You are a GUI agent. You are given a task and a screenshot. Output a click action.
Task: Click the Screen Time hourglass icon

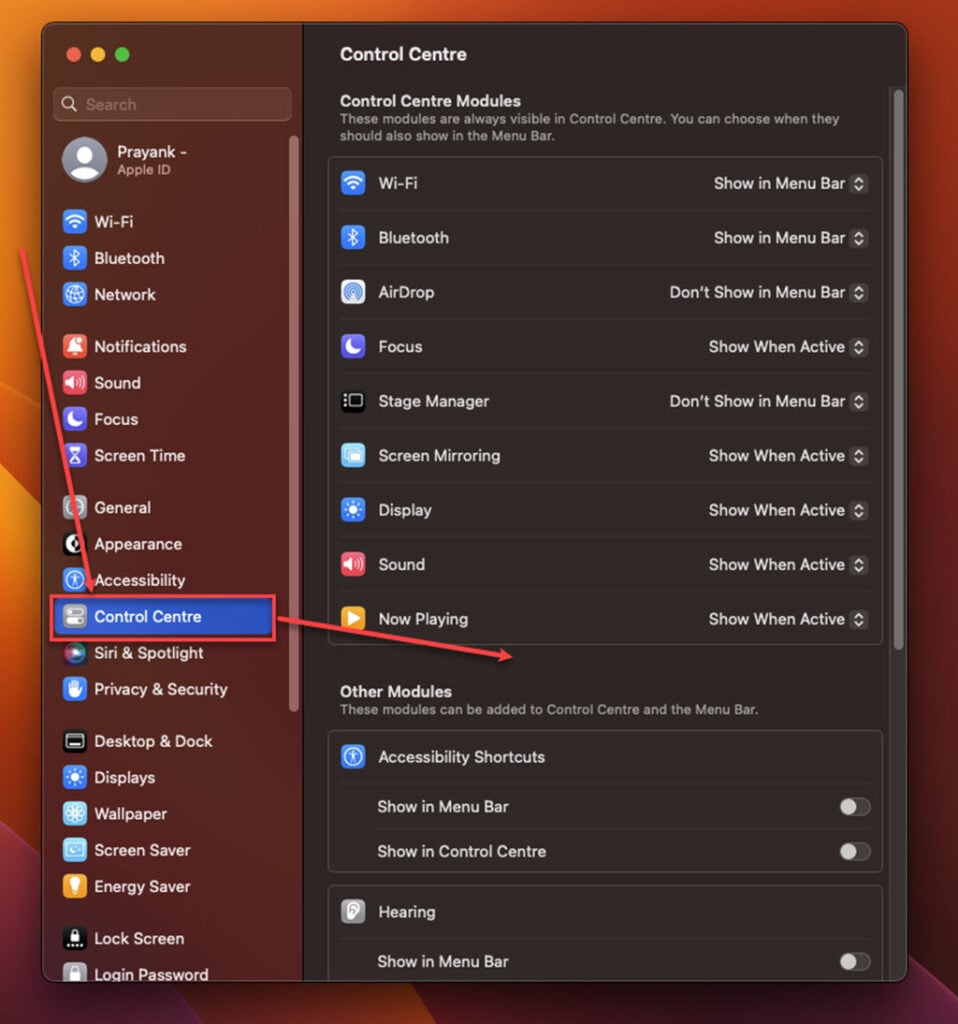tap(74, 455)
